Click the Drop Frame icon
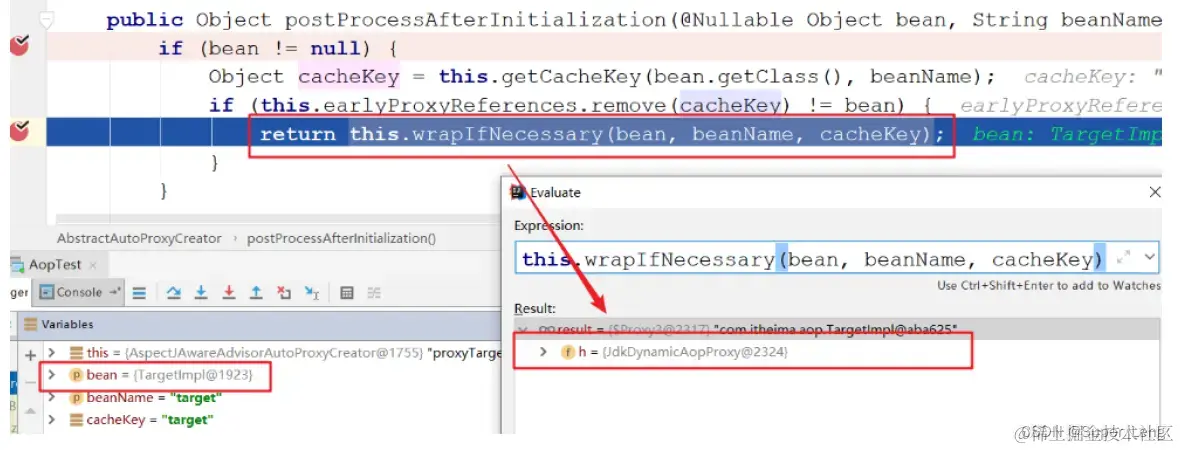The height and width of the screenshot is (450, 1180). click(284, 293)
